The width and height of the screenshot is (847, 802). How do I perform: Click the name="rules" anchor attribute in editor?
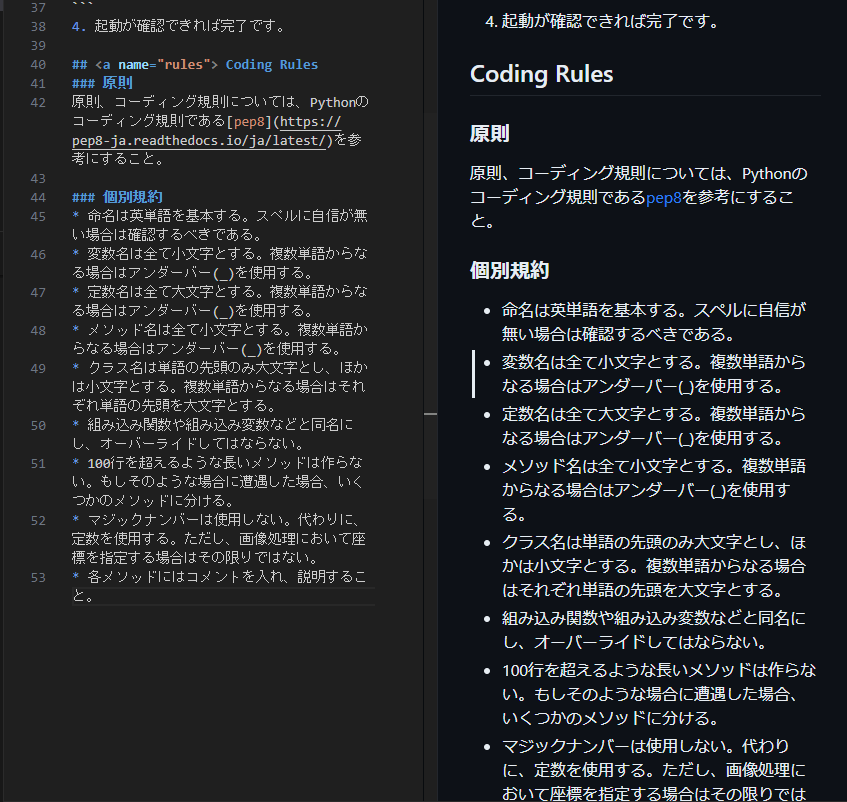[x=164, y=65]
